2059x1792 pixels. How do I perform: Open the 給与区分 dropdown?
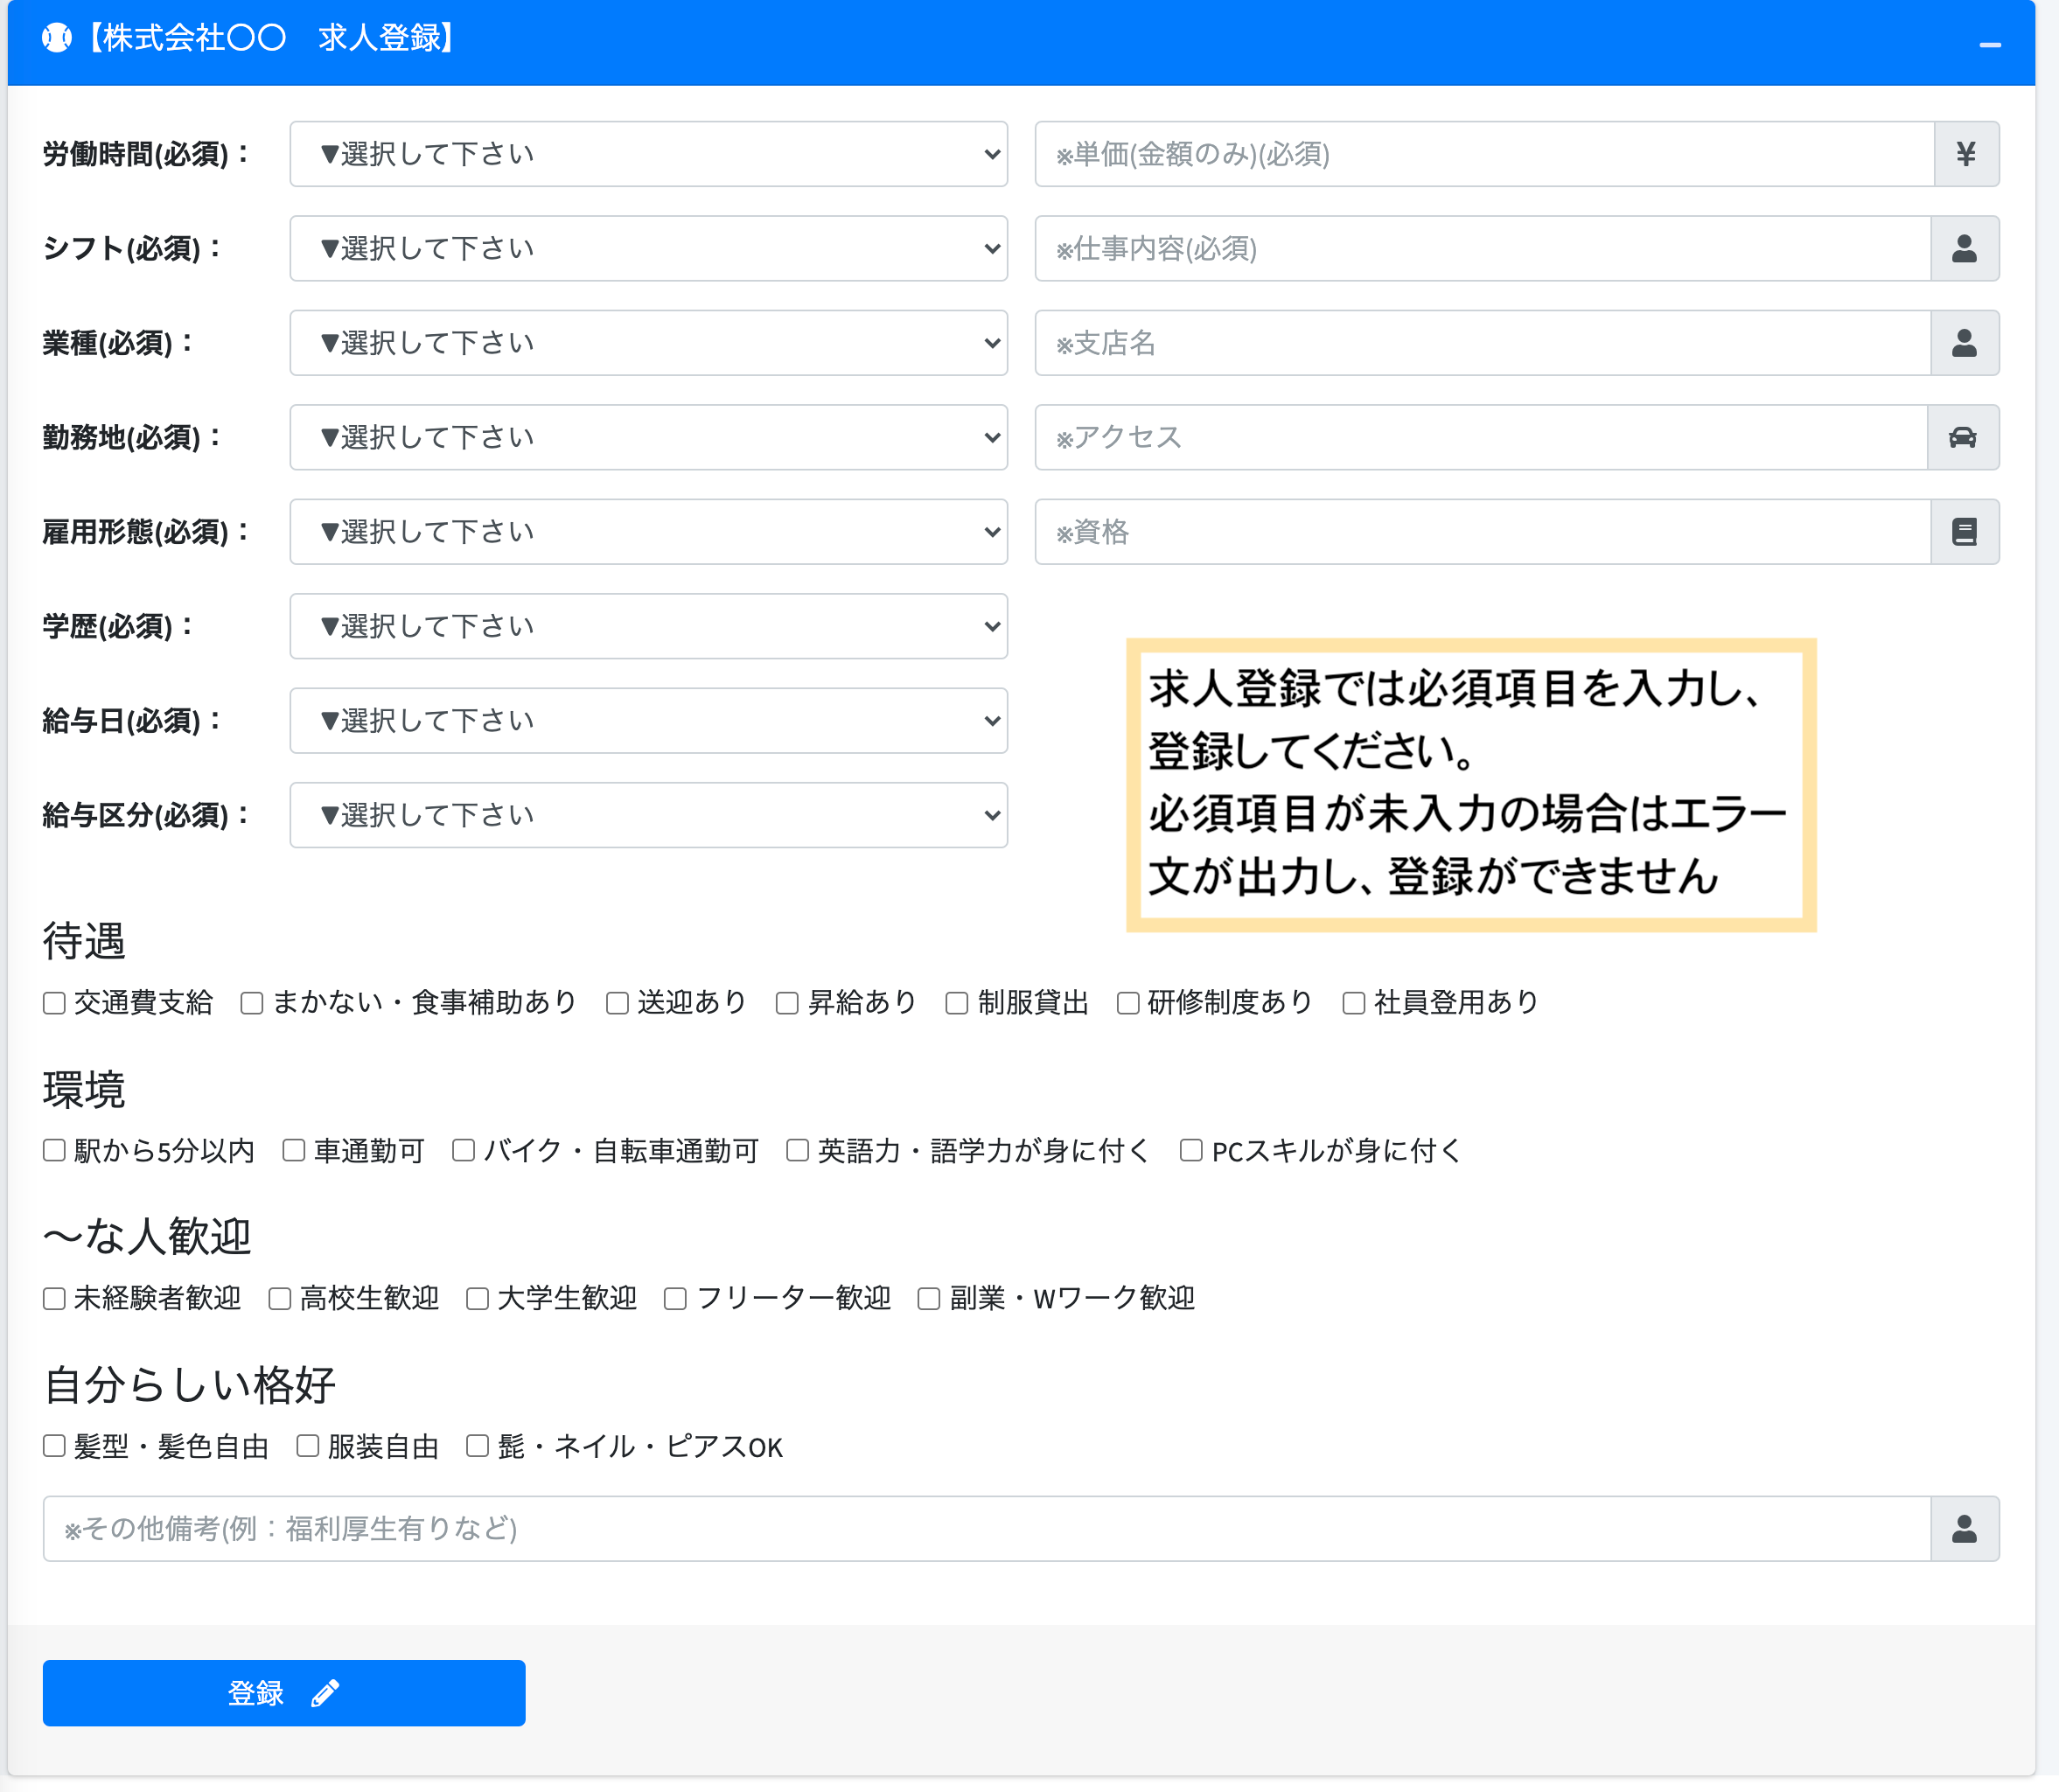pos(648,815)
